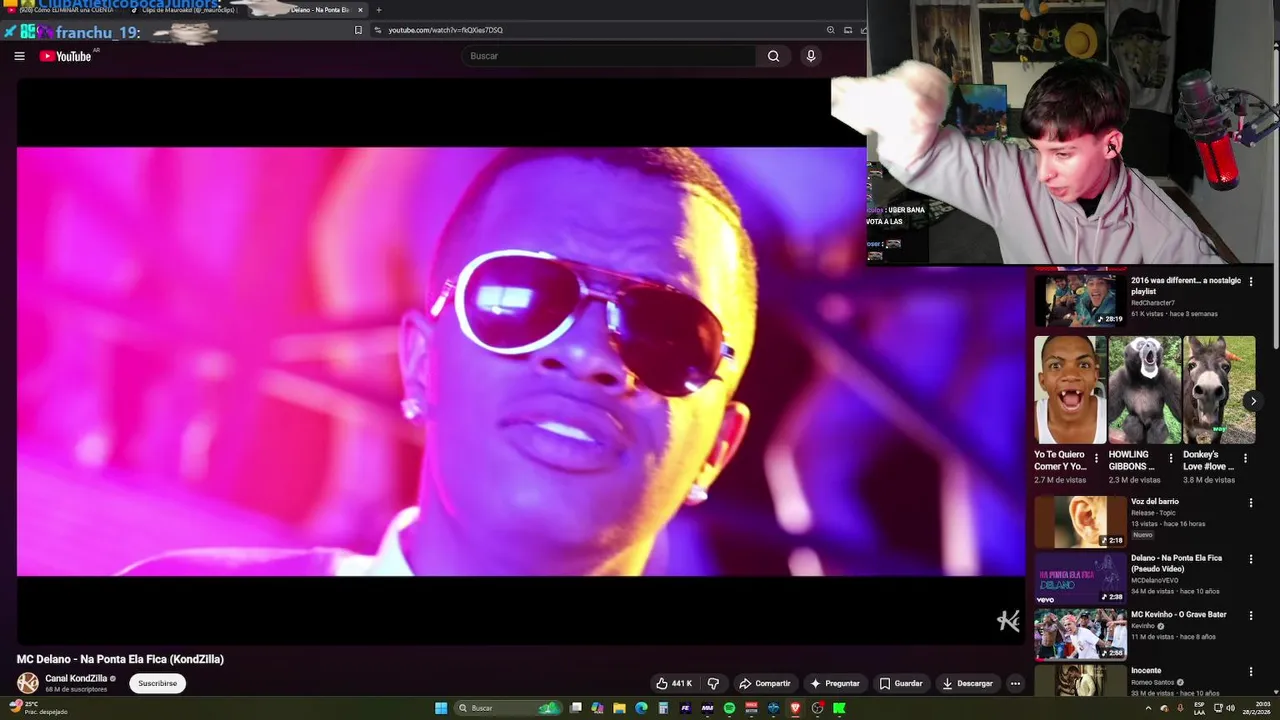The image size is (1280, 720).
Task: Open more actions ellipsis beside Descargar
Action: [1015, 684]
